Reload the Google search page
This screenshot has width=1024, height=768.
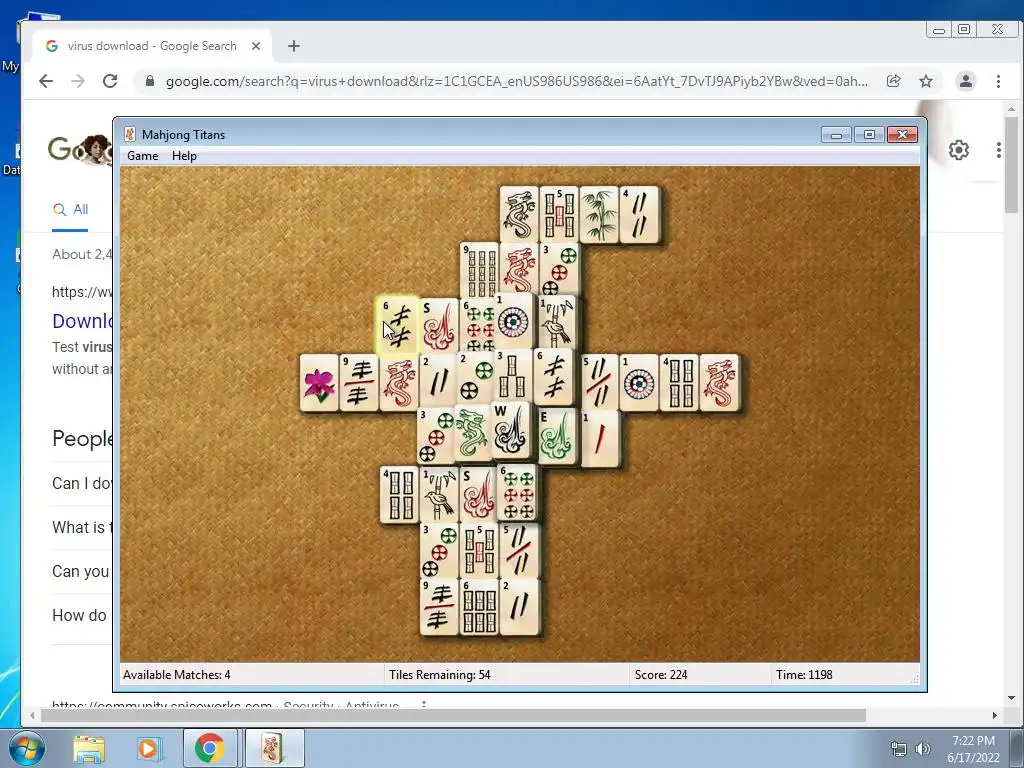click(110, 81)
